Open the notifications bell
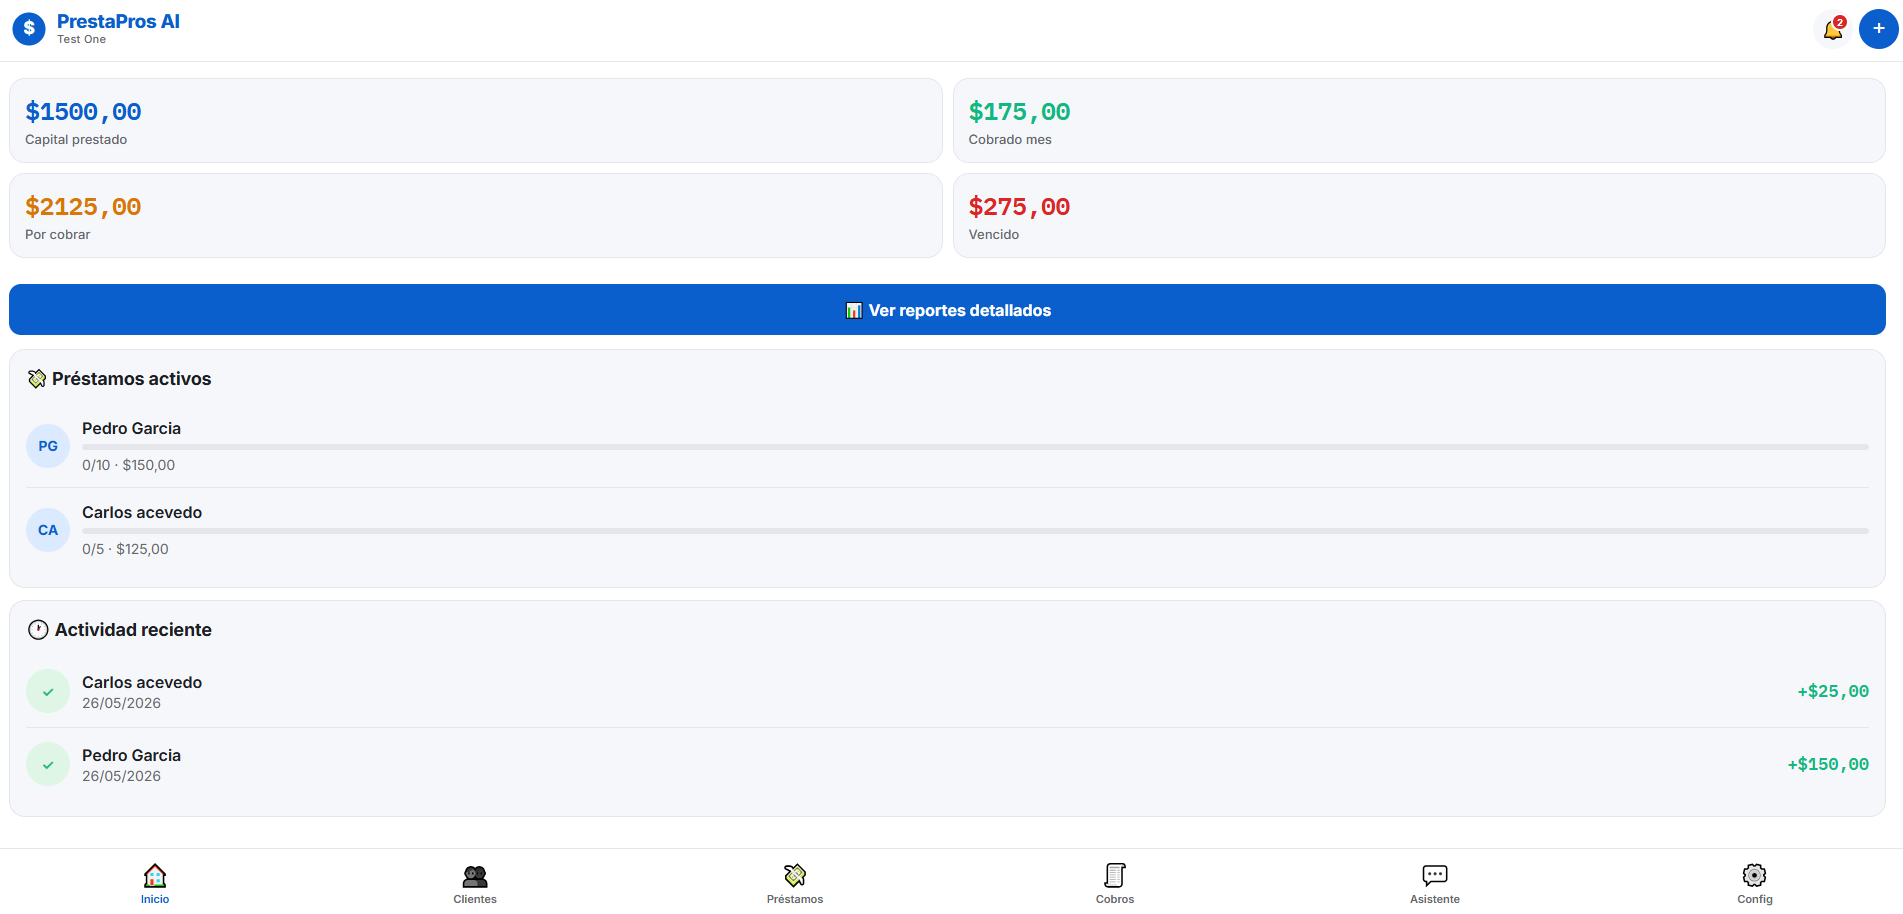The width and height of the screenshot is (1903, 914). (1833, 29)
